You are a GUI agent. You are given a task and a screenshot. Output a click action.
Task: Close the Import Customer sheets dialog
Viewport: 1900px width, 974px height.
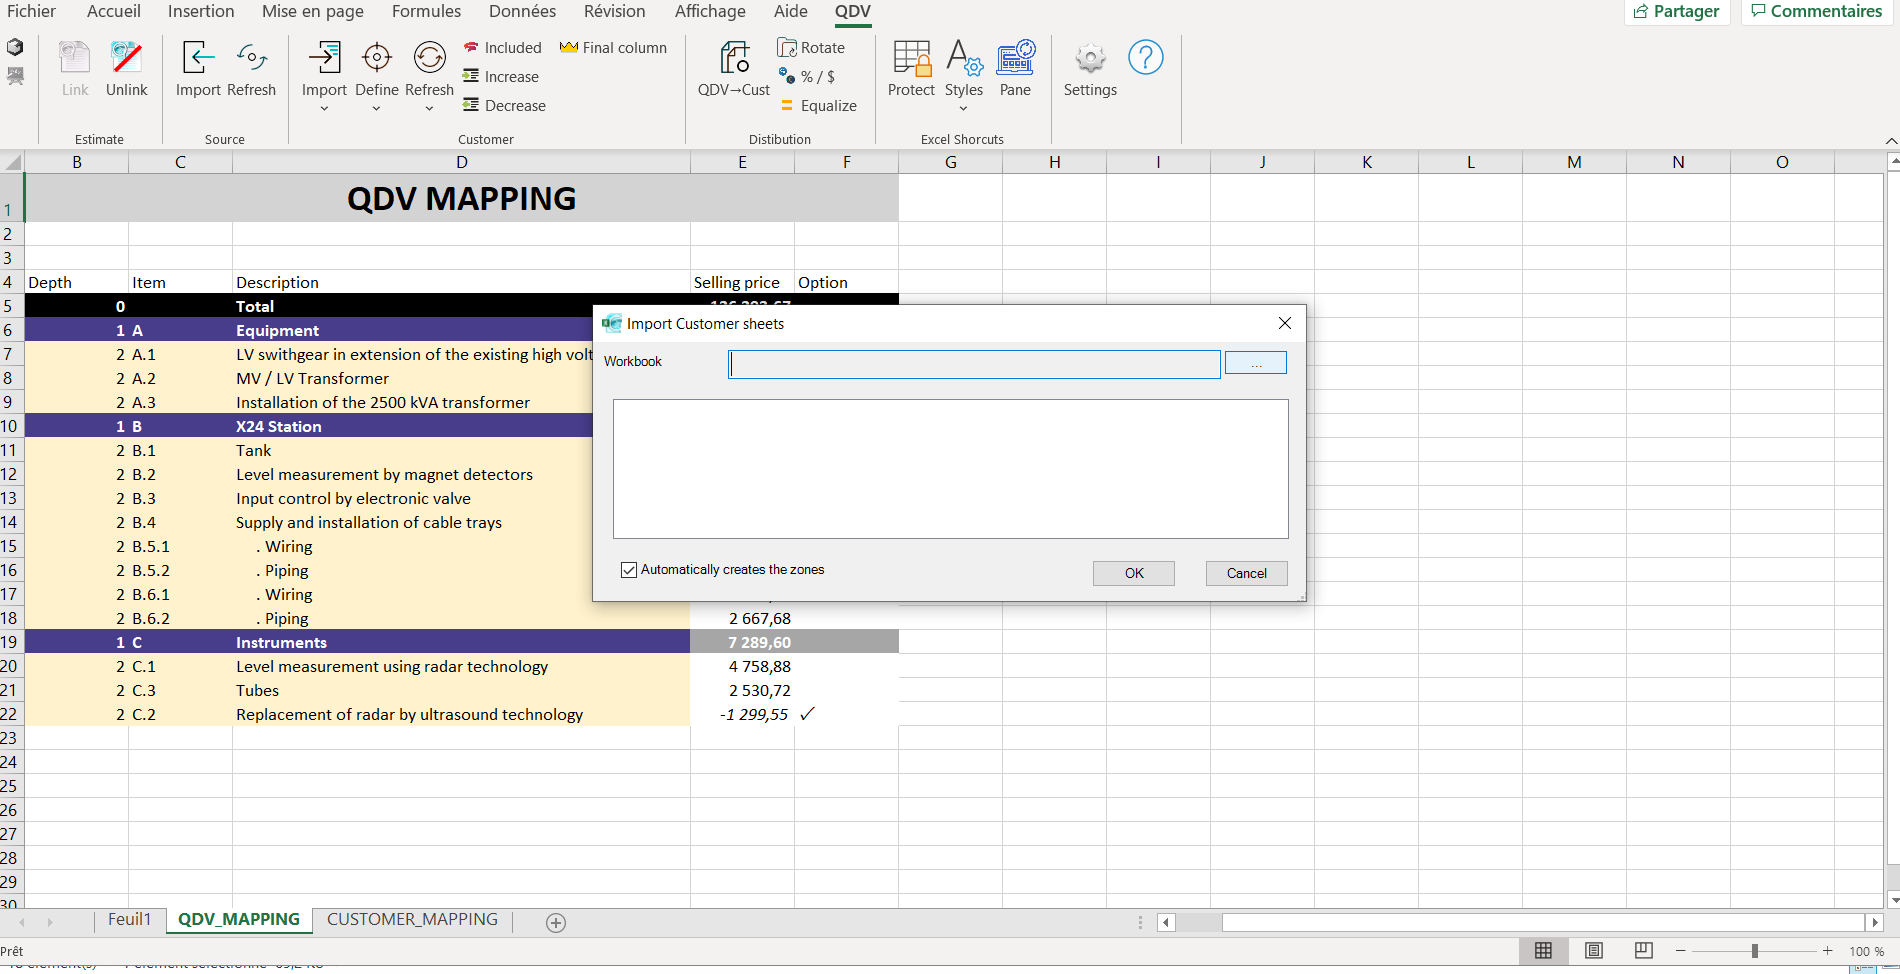tap(1285, 323)
